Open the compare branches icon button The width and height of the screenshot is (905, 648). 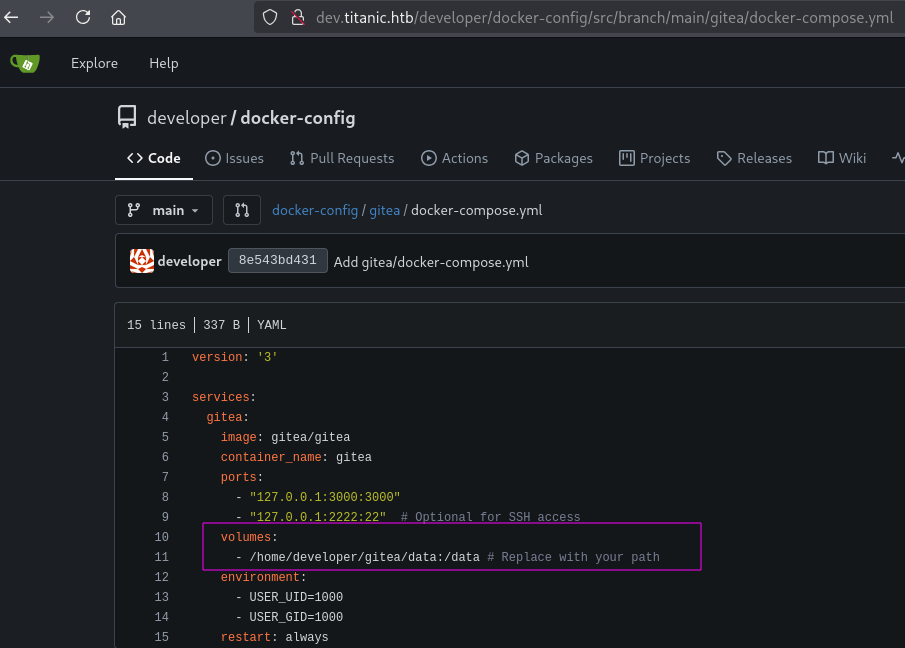[242, 210]
